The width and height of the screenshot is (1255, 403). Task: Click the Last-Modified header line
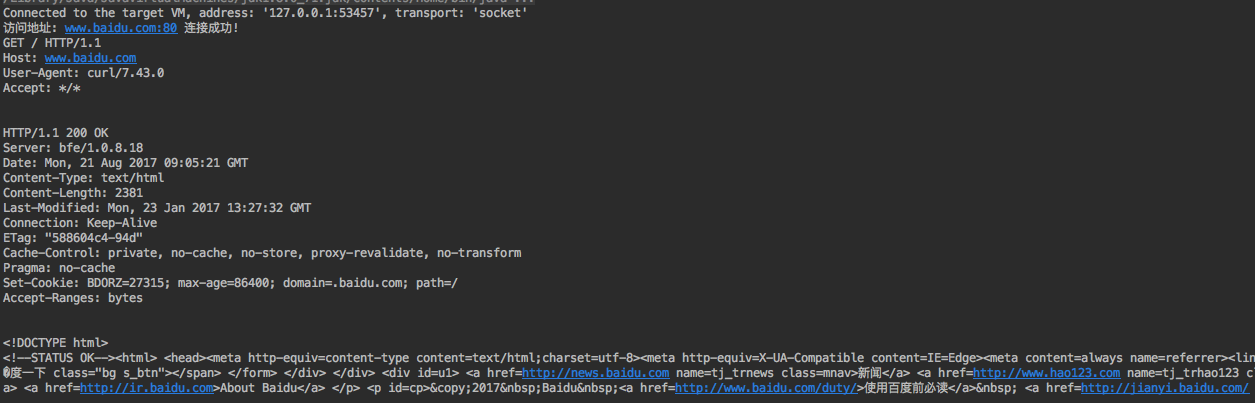tap(156, 208)
